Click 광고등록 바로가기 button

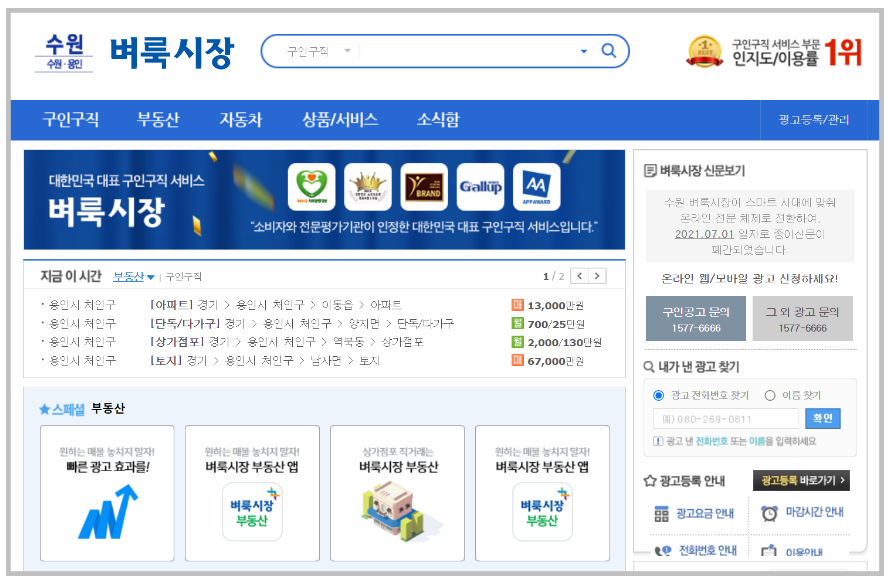[801, 480]
